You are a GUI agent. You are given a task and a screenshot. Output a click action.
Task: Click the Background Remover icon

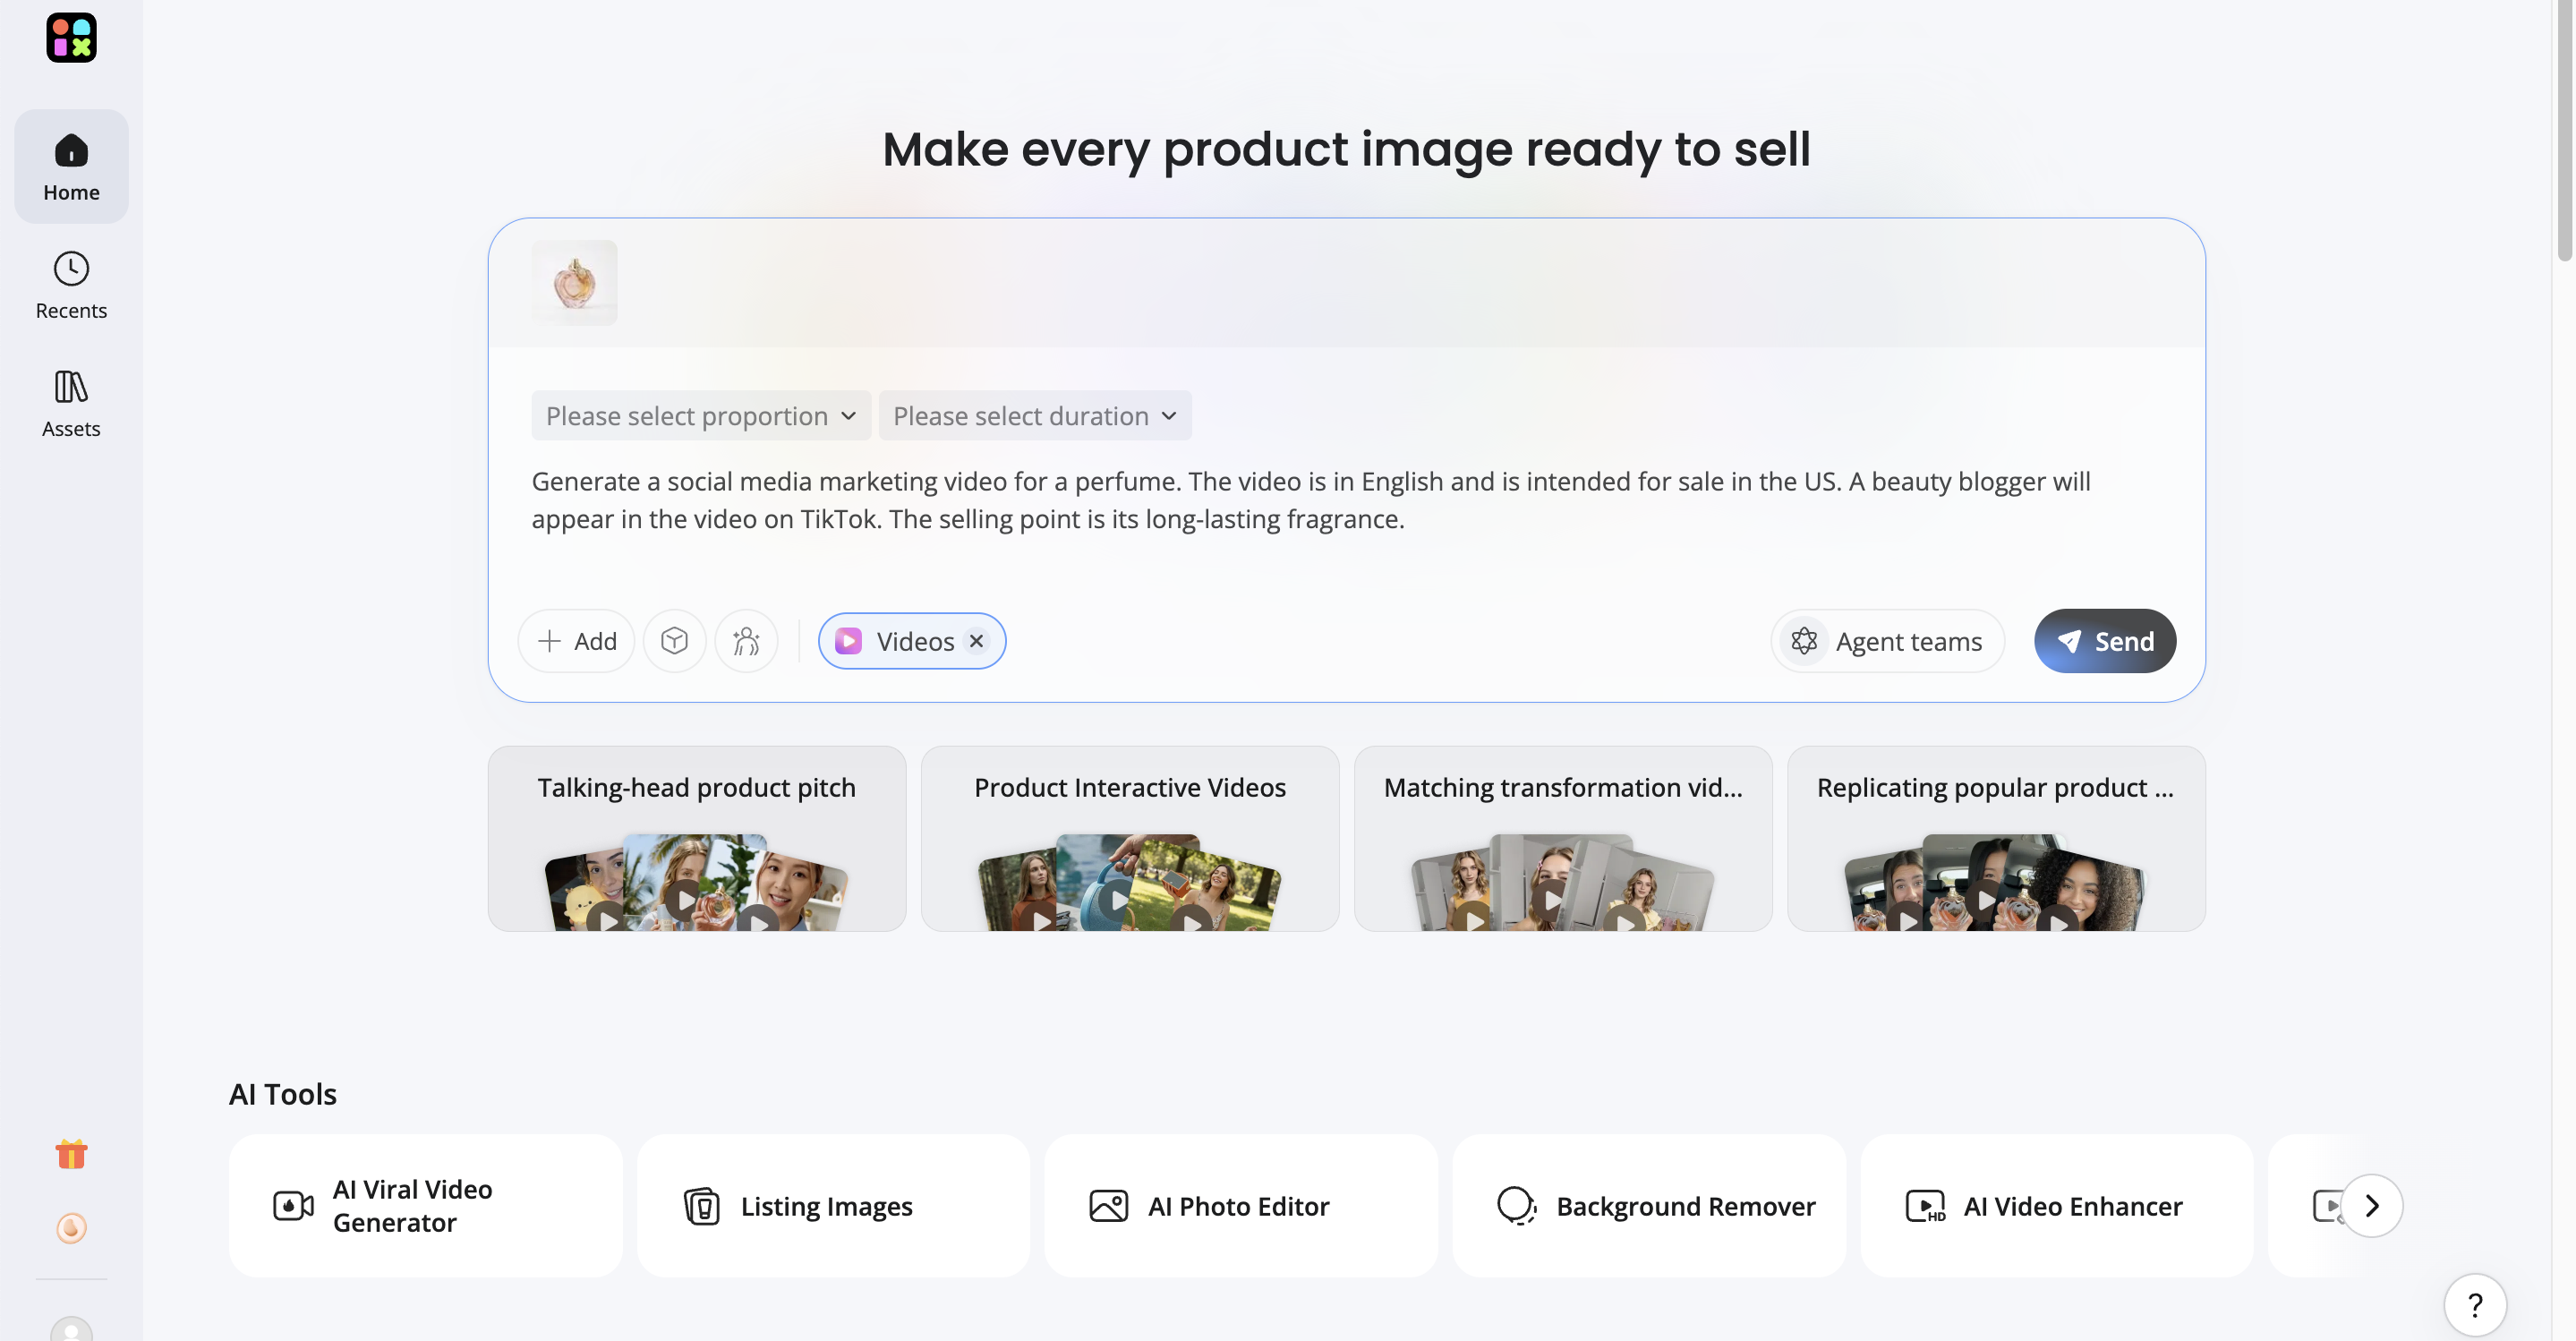[x=1516, y=1206]
